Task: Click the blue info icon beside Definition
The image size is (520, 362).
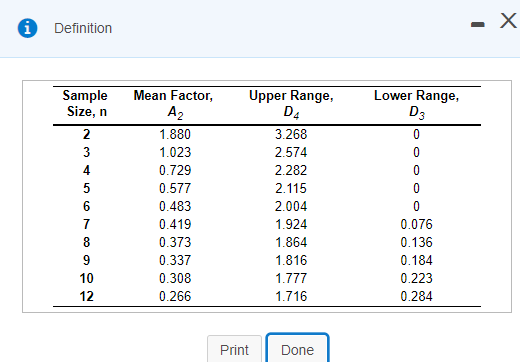Action: [27, 28]
